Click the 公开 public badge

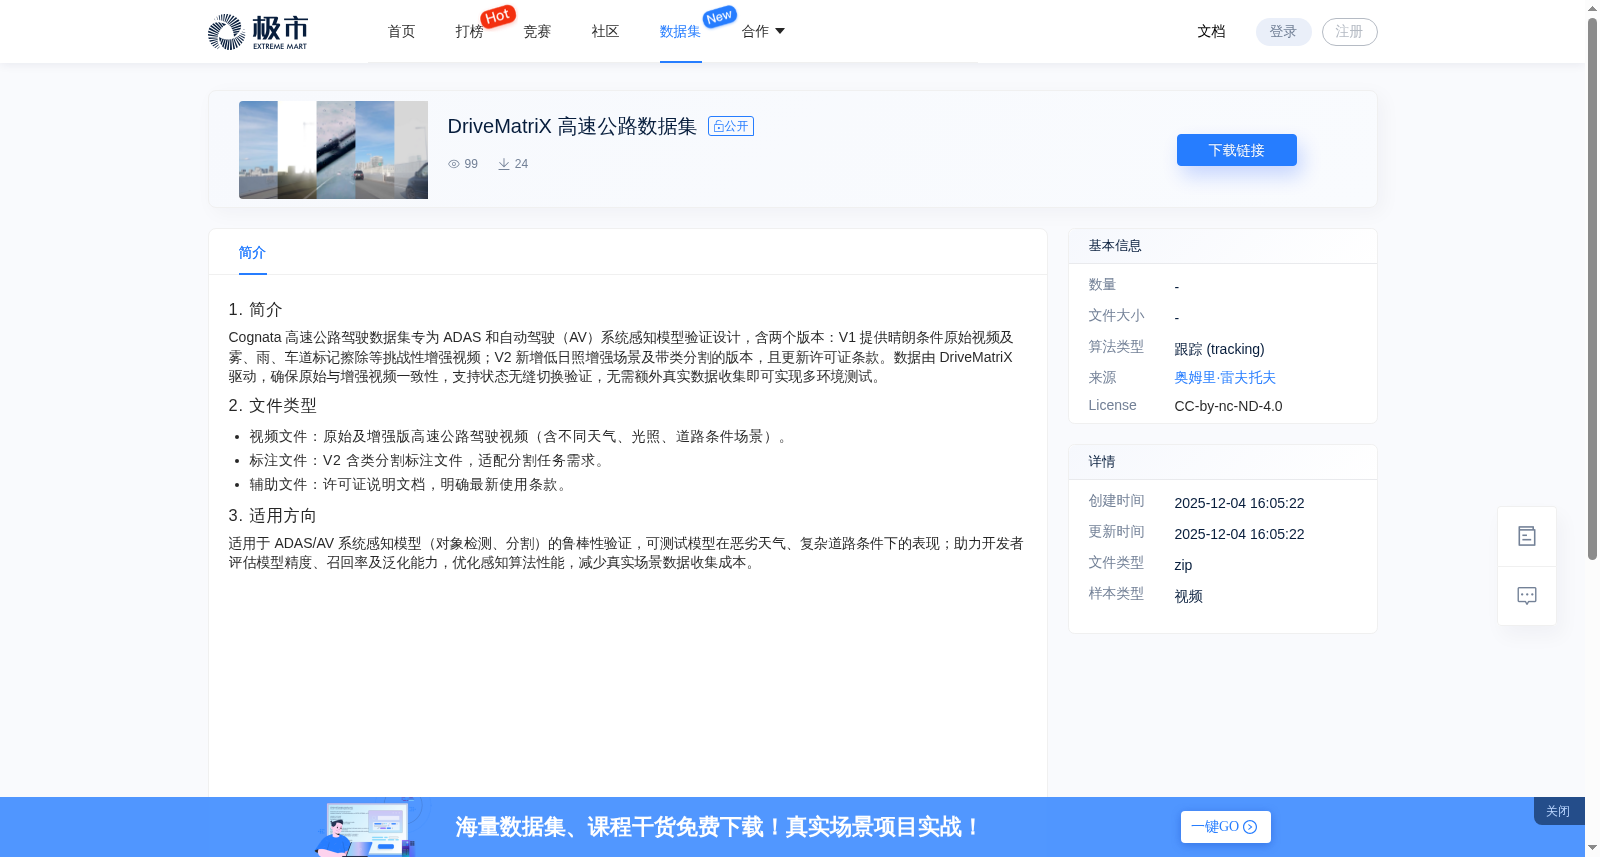pyautogui.click(x=731, y=126)
